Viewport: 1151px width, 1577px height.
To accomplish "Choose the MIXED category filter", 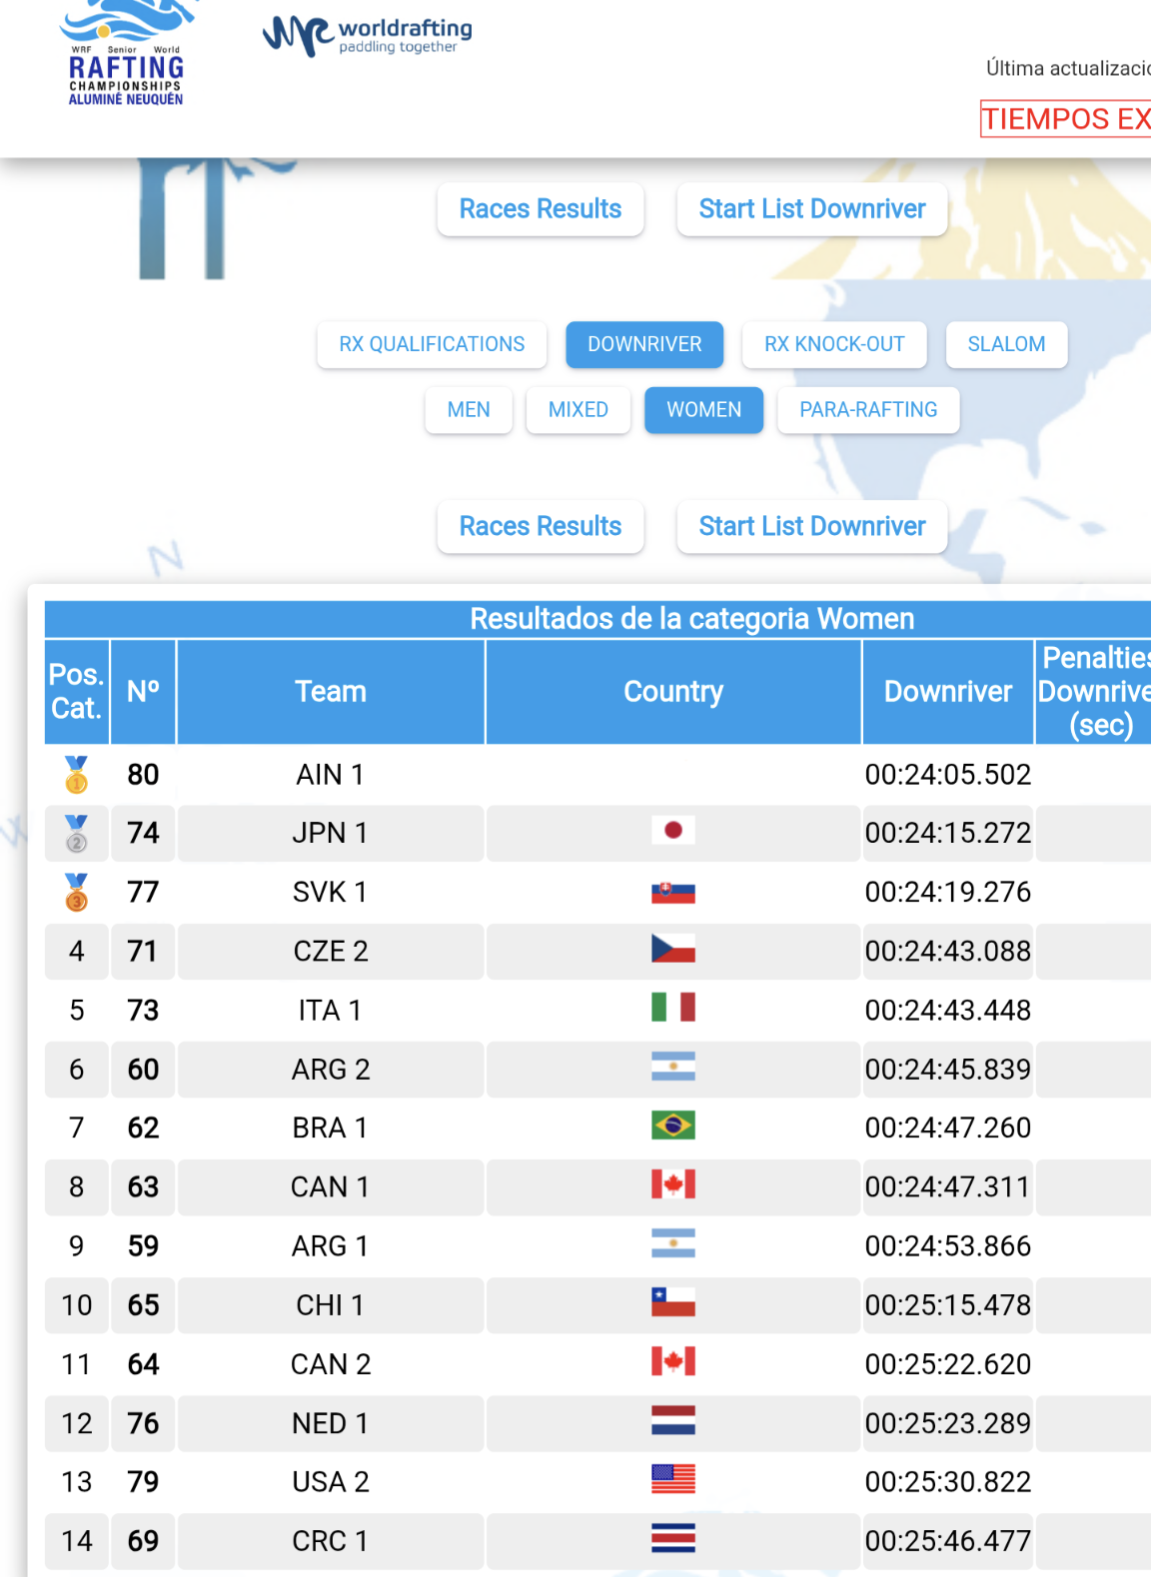I will click(578, 410).
